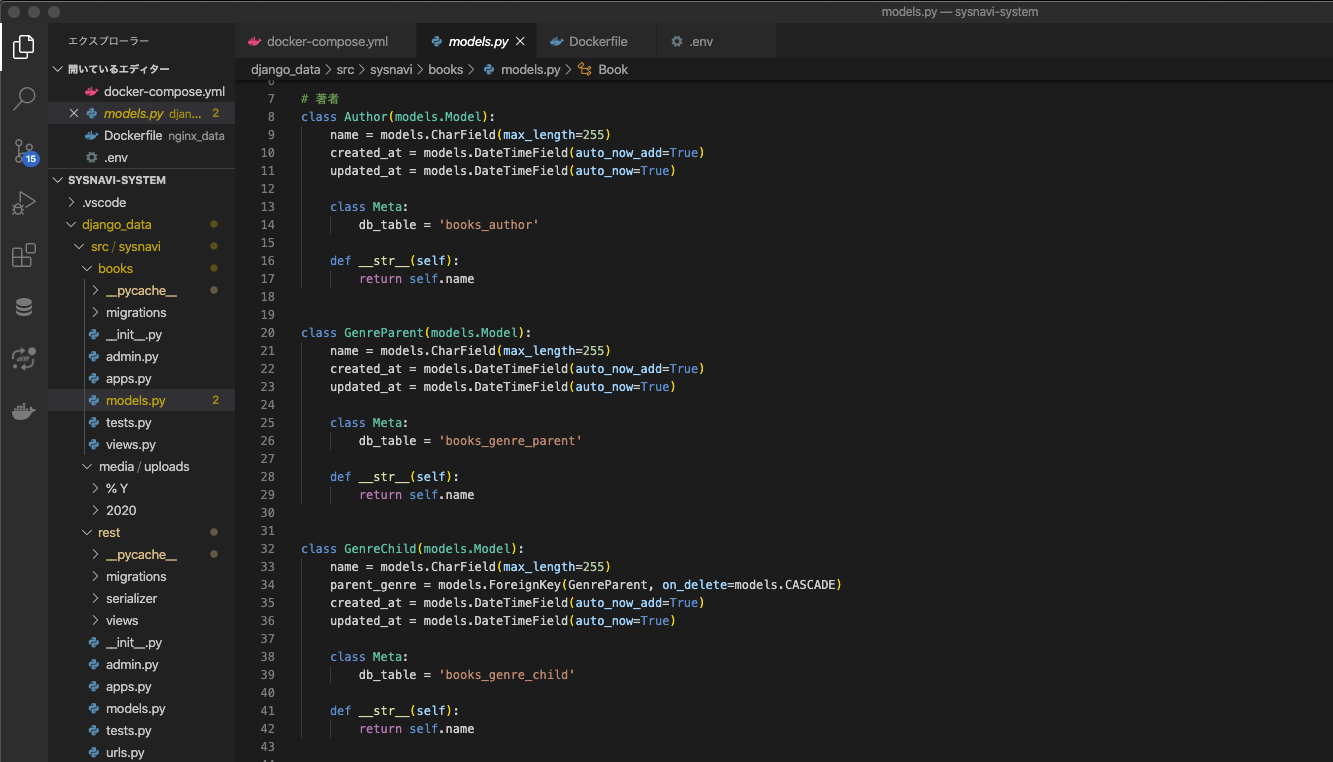The width and height of the screenshot is (1333, 762).
Task: Close models.py in open editors list
Action: tap(74, 114)
